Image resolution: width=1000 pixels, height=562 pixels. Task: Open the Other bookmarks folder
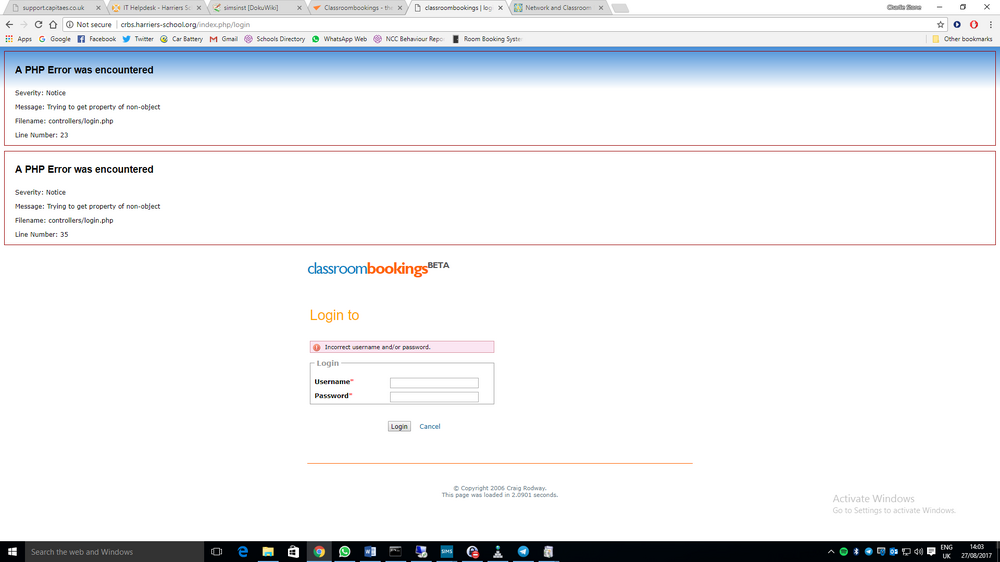(962, 39)
